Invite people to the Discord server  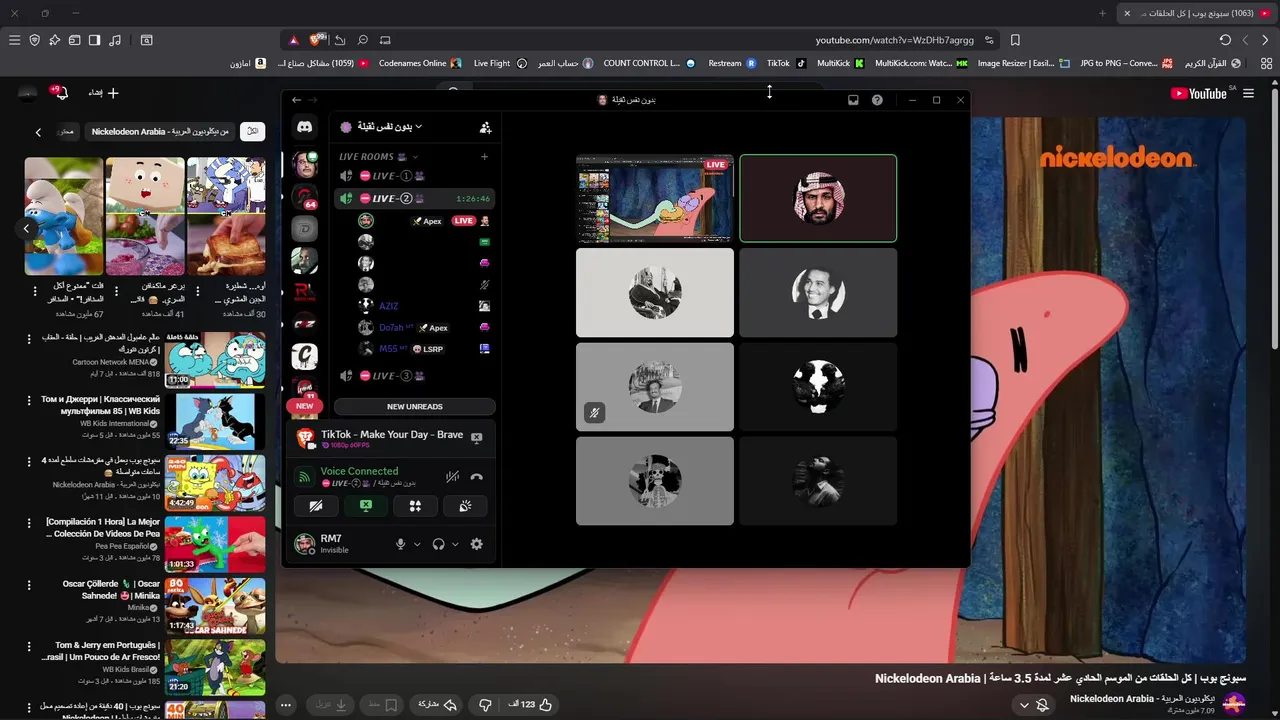485,127
